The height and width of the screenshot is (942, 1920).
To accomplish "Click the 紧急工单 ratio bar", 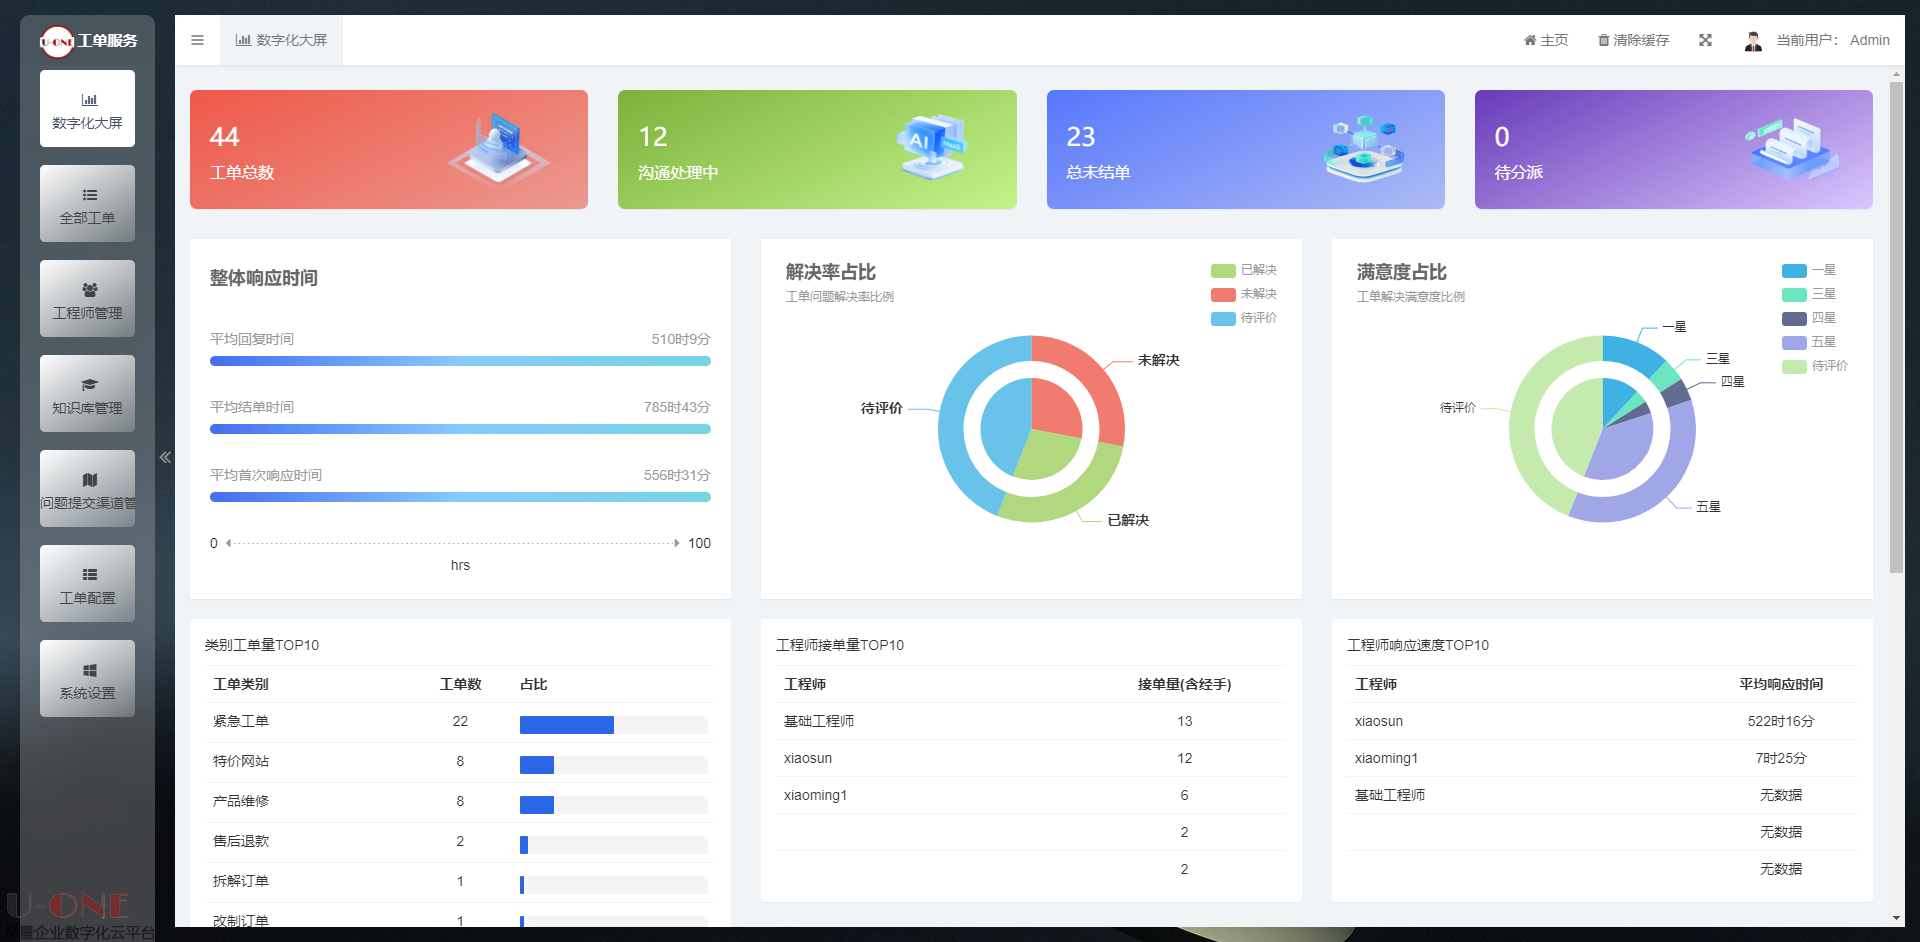I will [x=614, y=725].
